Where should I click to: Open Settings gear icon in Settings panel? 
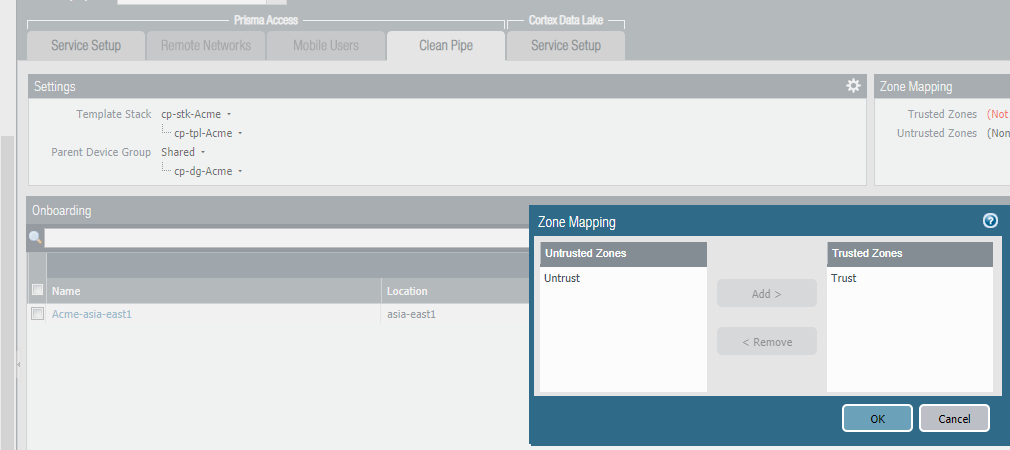tap(853, 86)
